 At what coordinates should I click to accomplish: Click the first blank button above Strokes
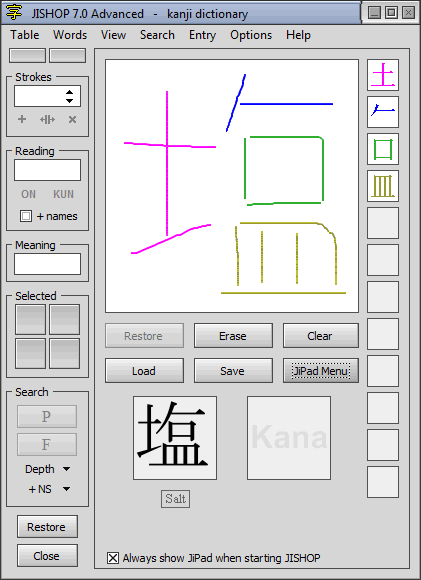(27, 55)
